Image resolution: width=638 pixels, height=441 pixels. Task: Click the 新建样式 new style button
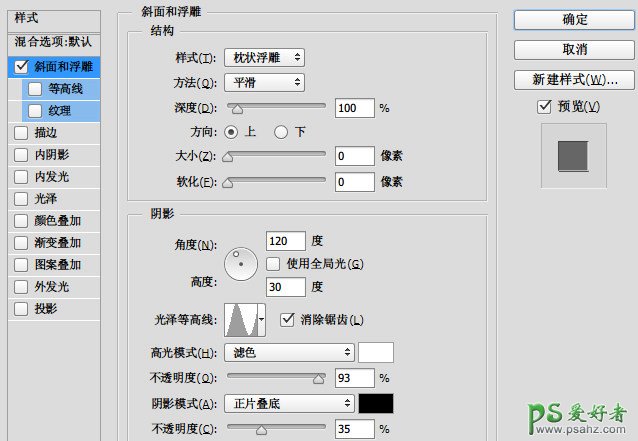[x=574, y=79]
